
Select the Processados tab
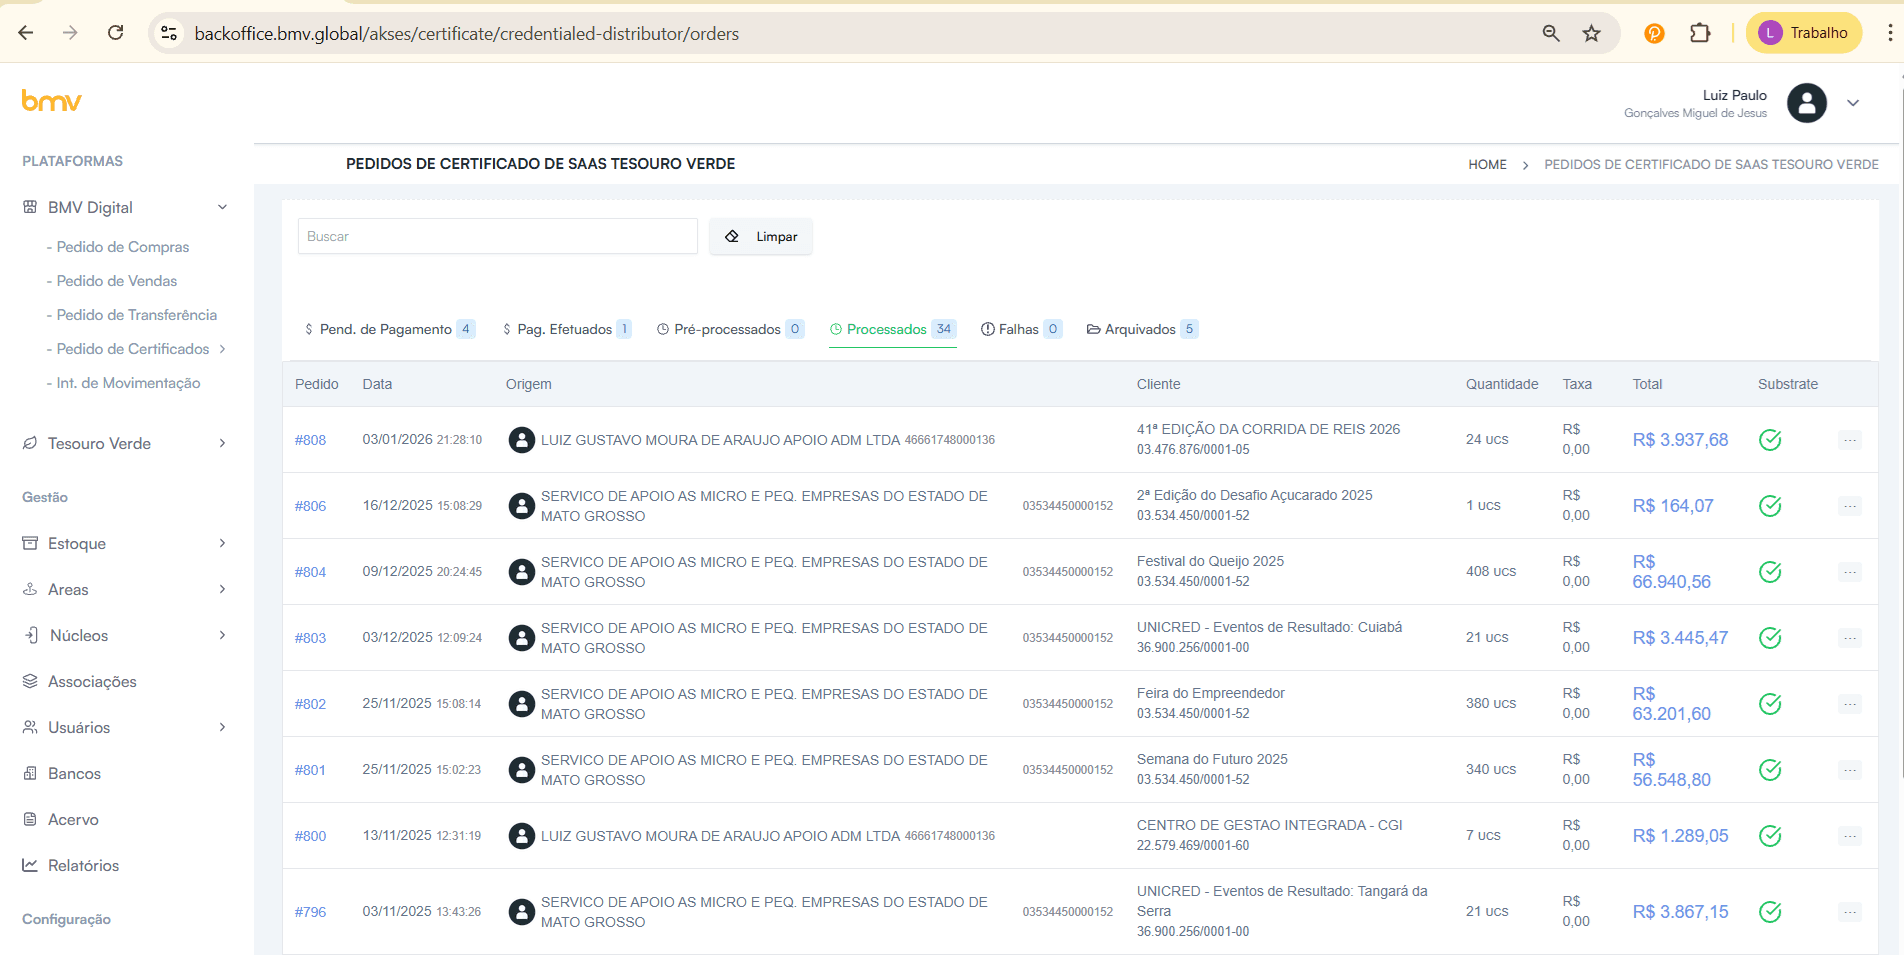pos(893,329)
